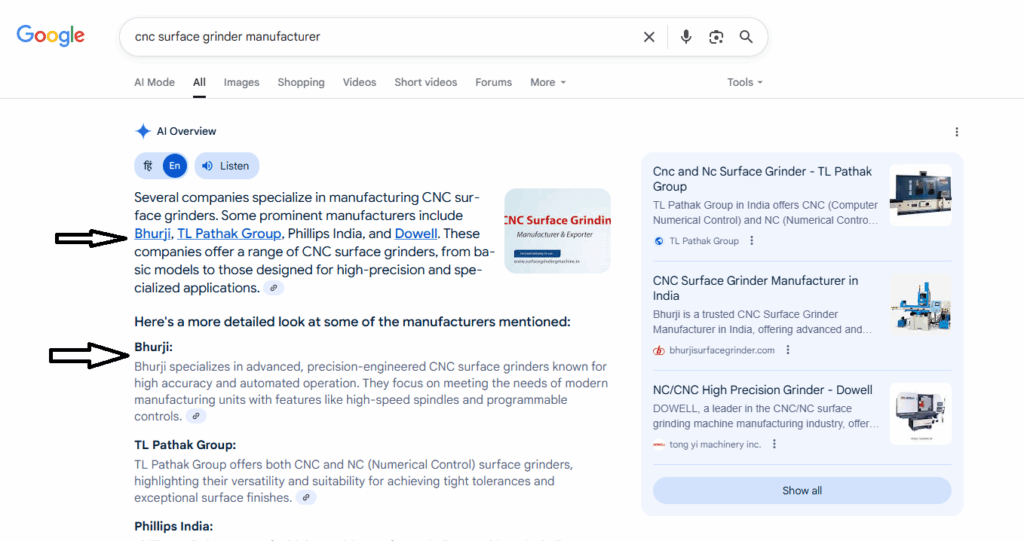Click 'tong yi machinery inc.' source name
Image resolution: width=1024 pixels, height=541 pixels.
tap(715, 444)
